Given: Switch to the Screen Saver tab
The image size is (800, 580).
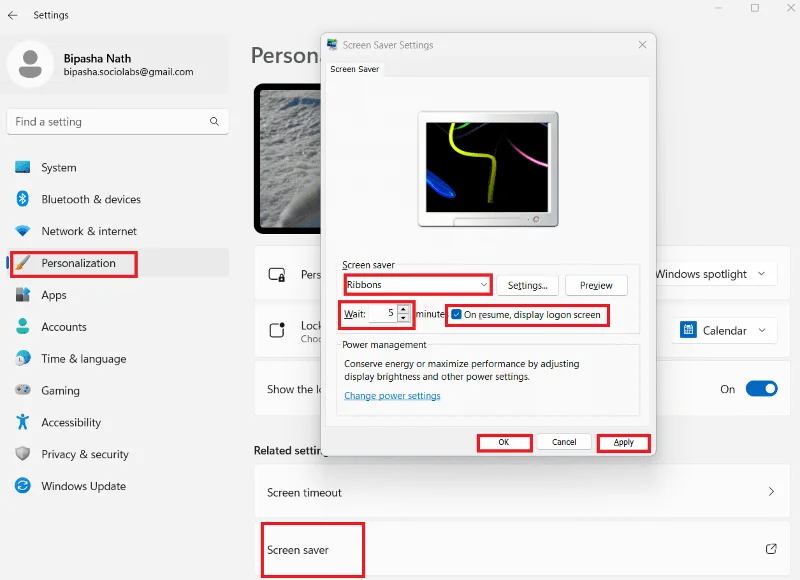Looking at the screenshot, I should pyautogui.click(x=354, y=70).
